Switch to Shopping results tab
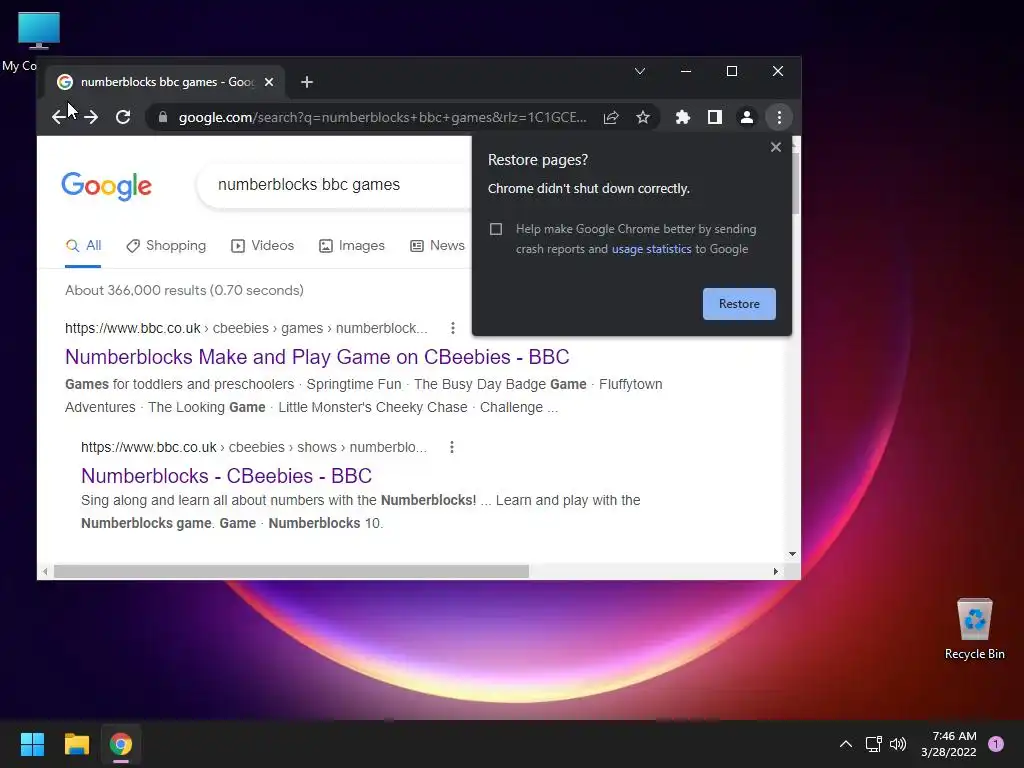1024x768 pixels. [166, 246]
